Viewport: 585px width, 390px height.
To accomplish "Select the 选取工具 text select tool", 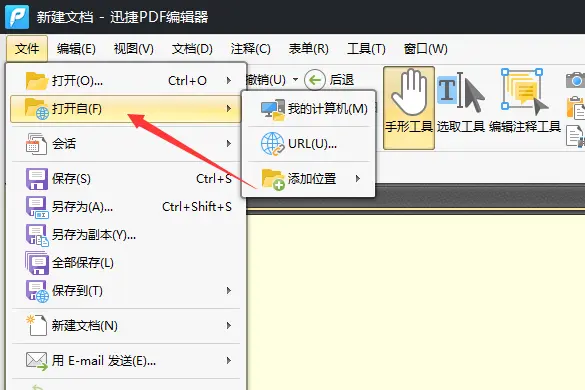I will 461,93.
